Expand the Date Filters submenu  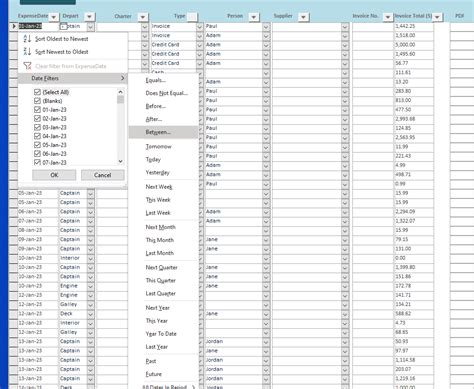click(73, 78)
